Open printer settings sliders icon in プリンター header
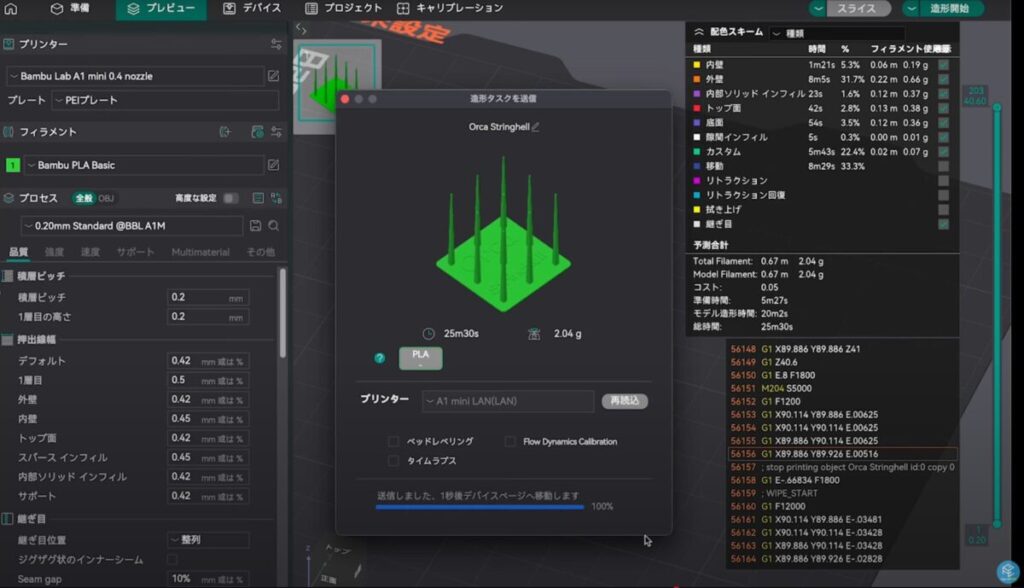The height and width of the screenshot is (588, 1024). coord(276,45)
